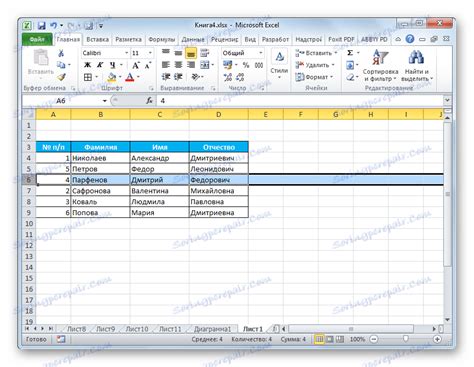This screenshot has width=474, height=367.
Task: Switch to sheet Лист10
Action: click(x=137, y=329)
